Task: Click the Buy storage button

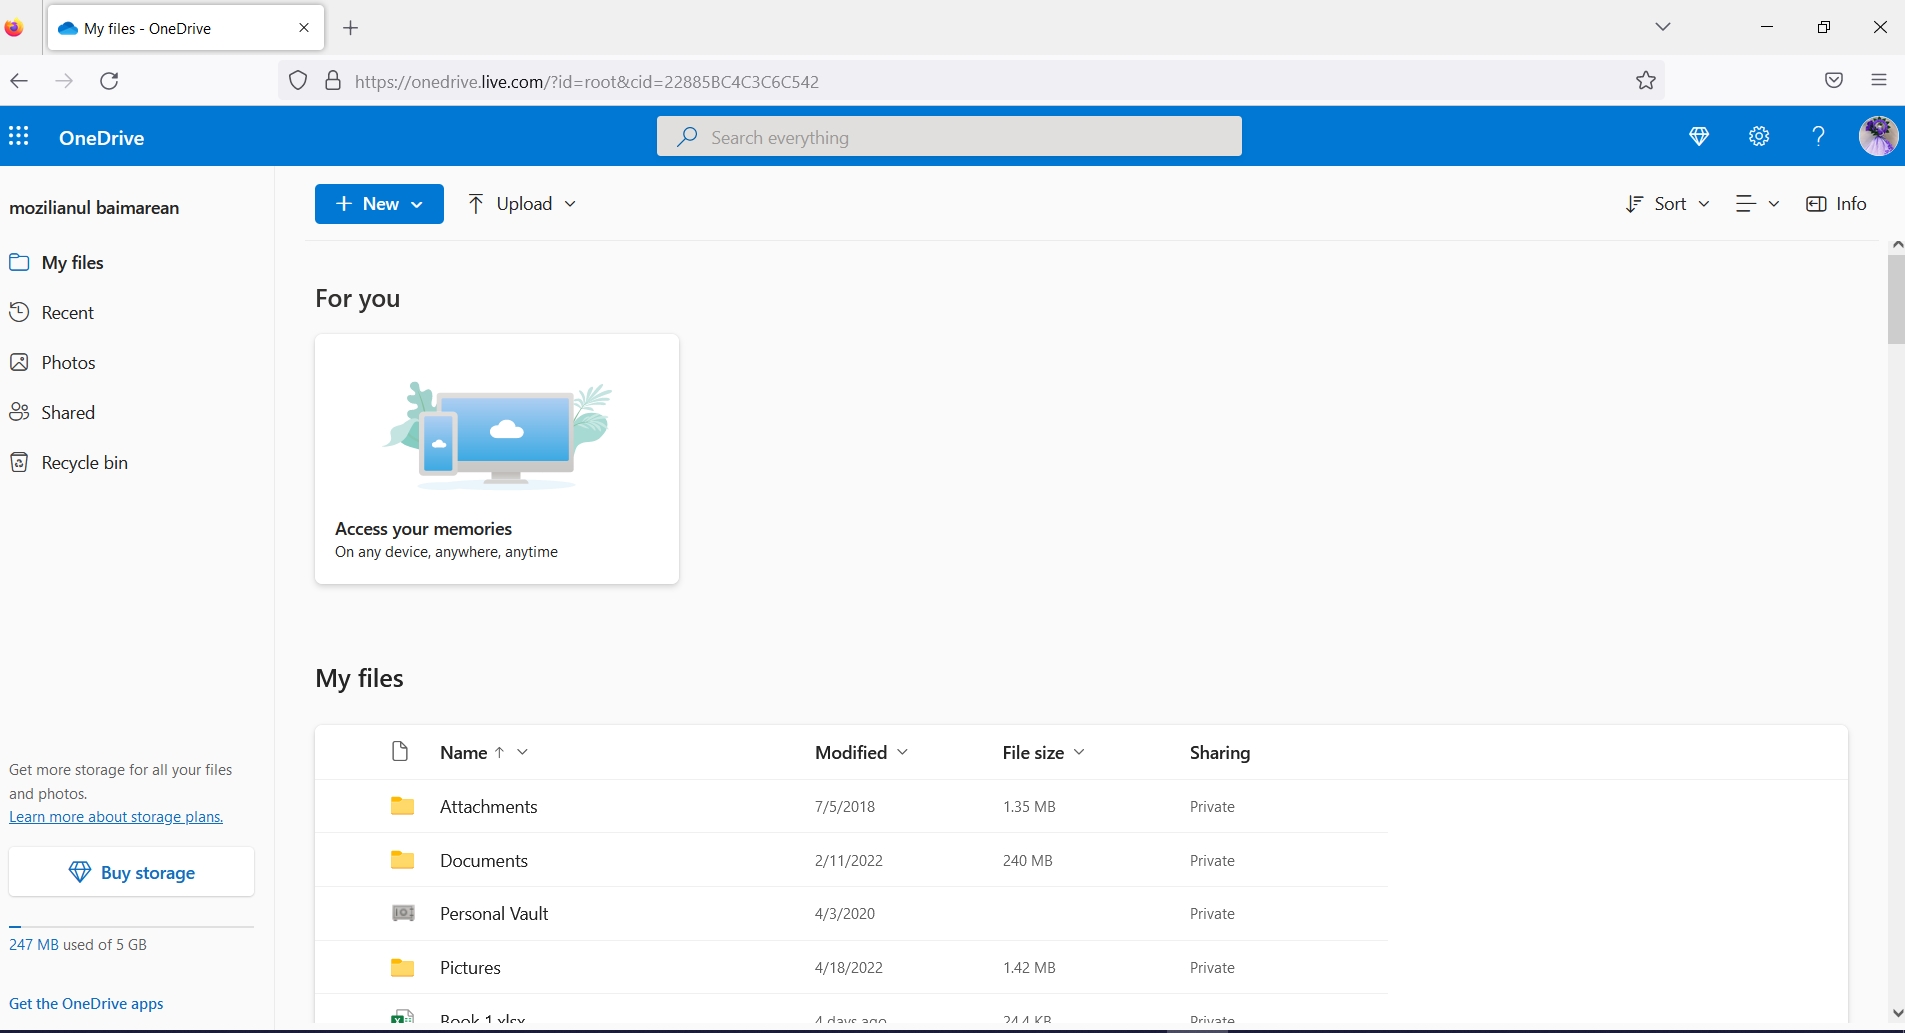Action: coord(130,871)
